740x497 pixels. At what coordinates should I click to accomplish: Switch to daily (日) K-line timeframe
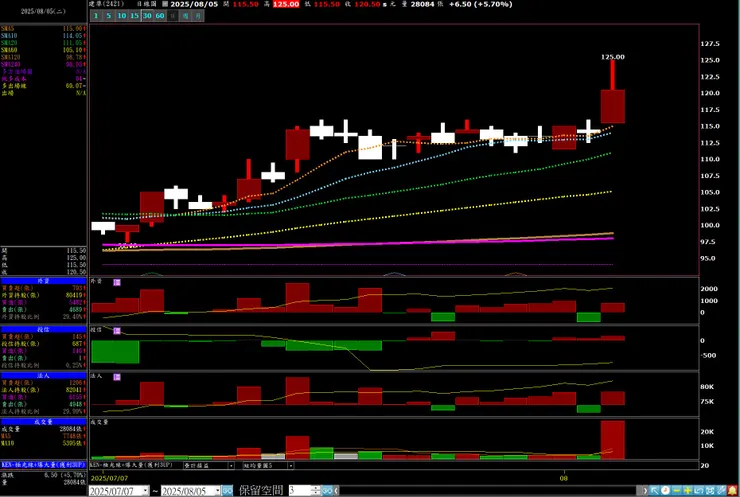click(173, 16)
